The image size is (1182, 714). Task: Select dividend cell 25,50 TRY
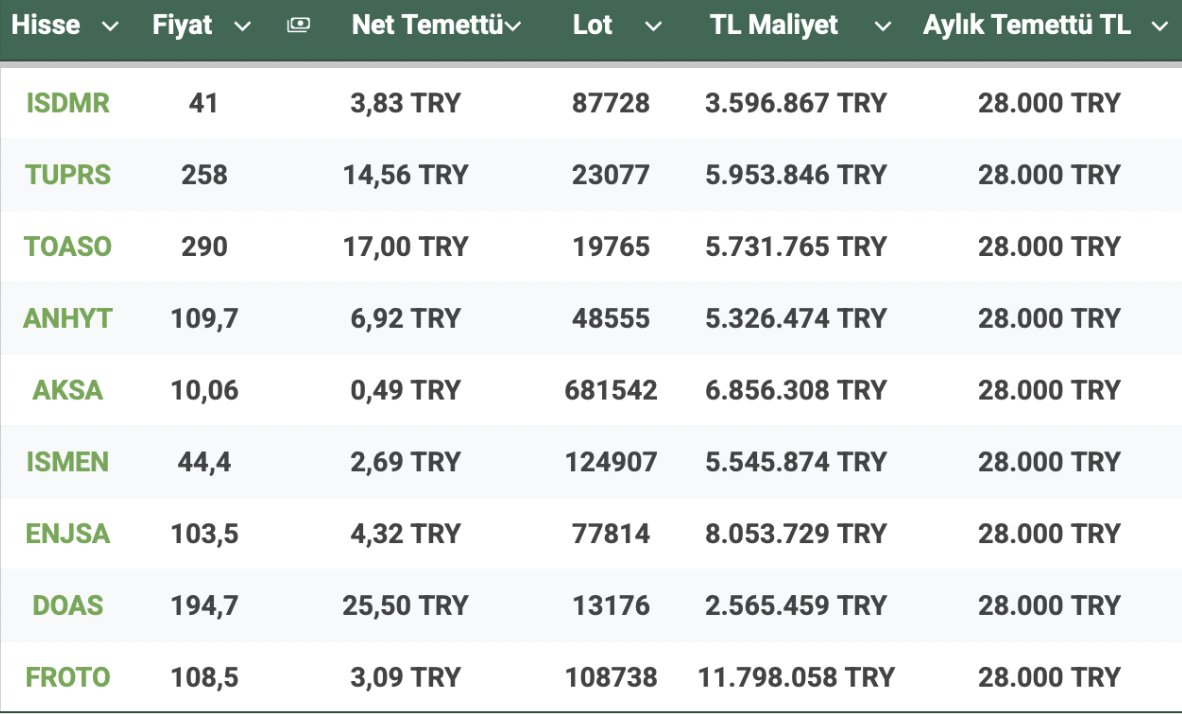[x=406, y=605]
